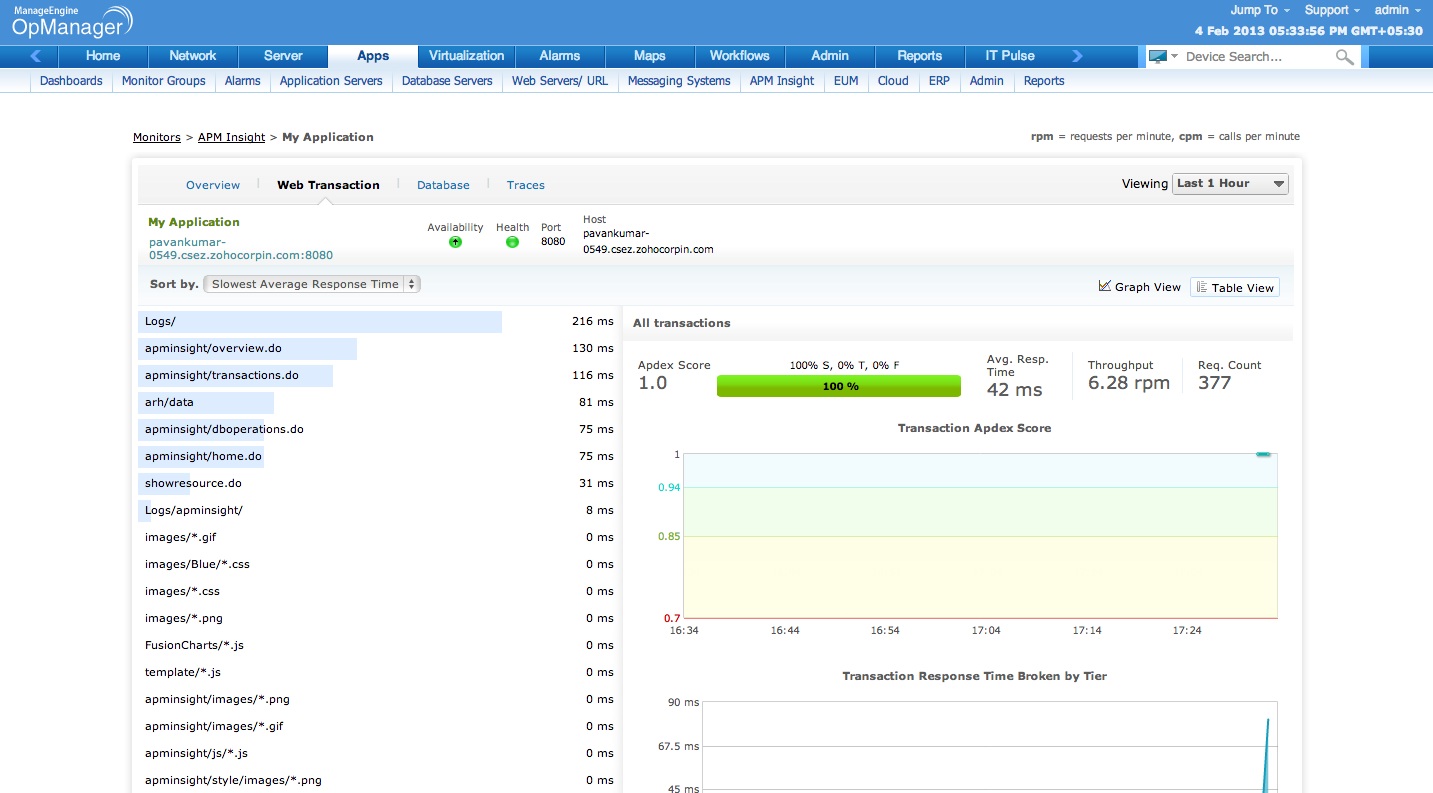The height and width of the screenshot is (793, 1433).
Task: Switch to Graph View
Action: click(1140, 287)
